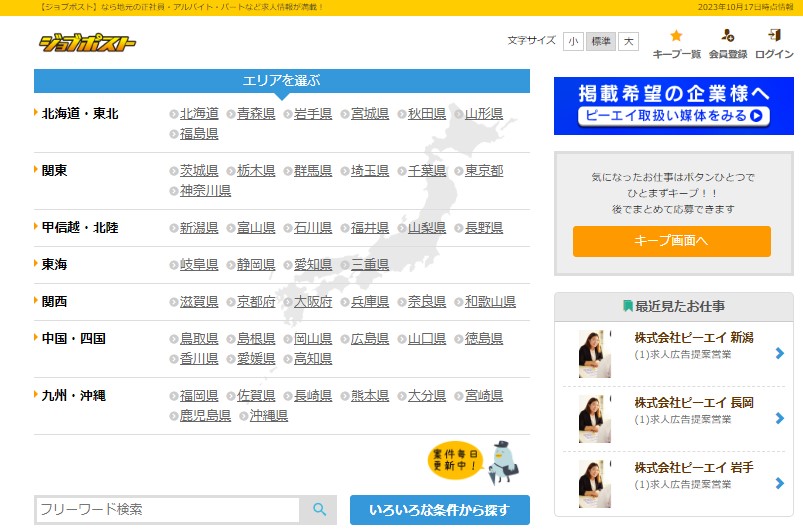Set text size to 標準

pos(601,41)
